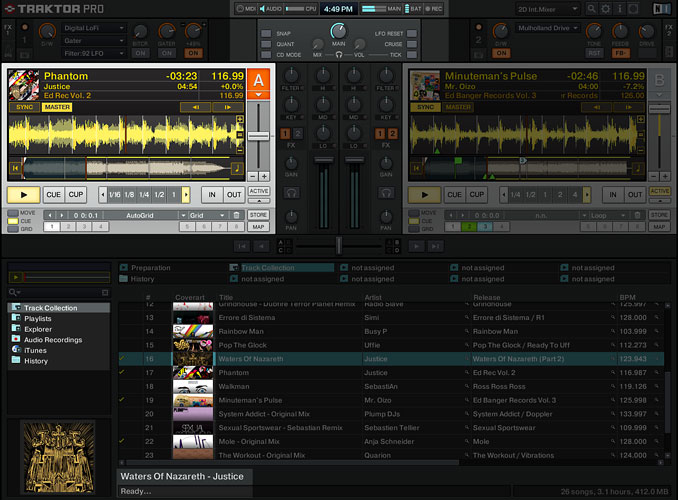This screenshot has height=500, width=678.
Task: Zoom in on Deck A waveform
Action: click(239, 120)
